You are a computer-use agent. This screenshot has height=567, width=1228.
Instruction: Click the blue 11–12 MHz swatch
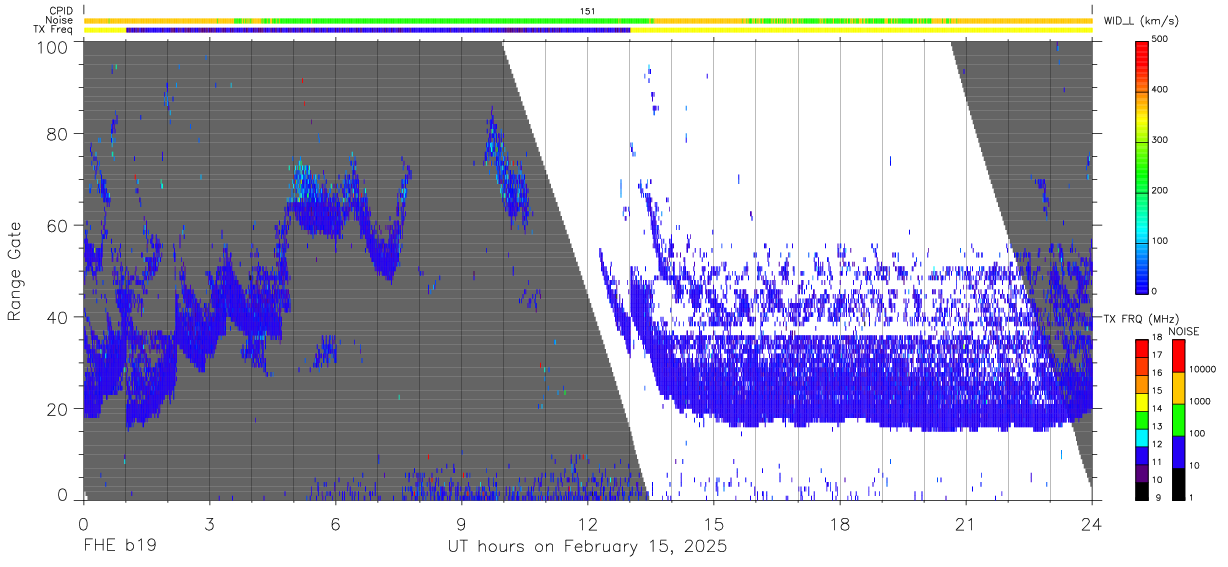point(1142,454)
